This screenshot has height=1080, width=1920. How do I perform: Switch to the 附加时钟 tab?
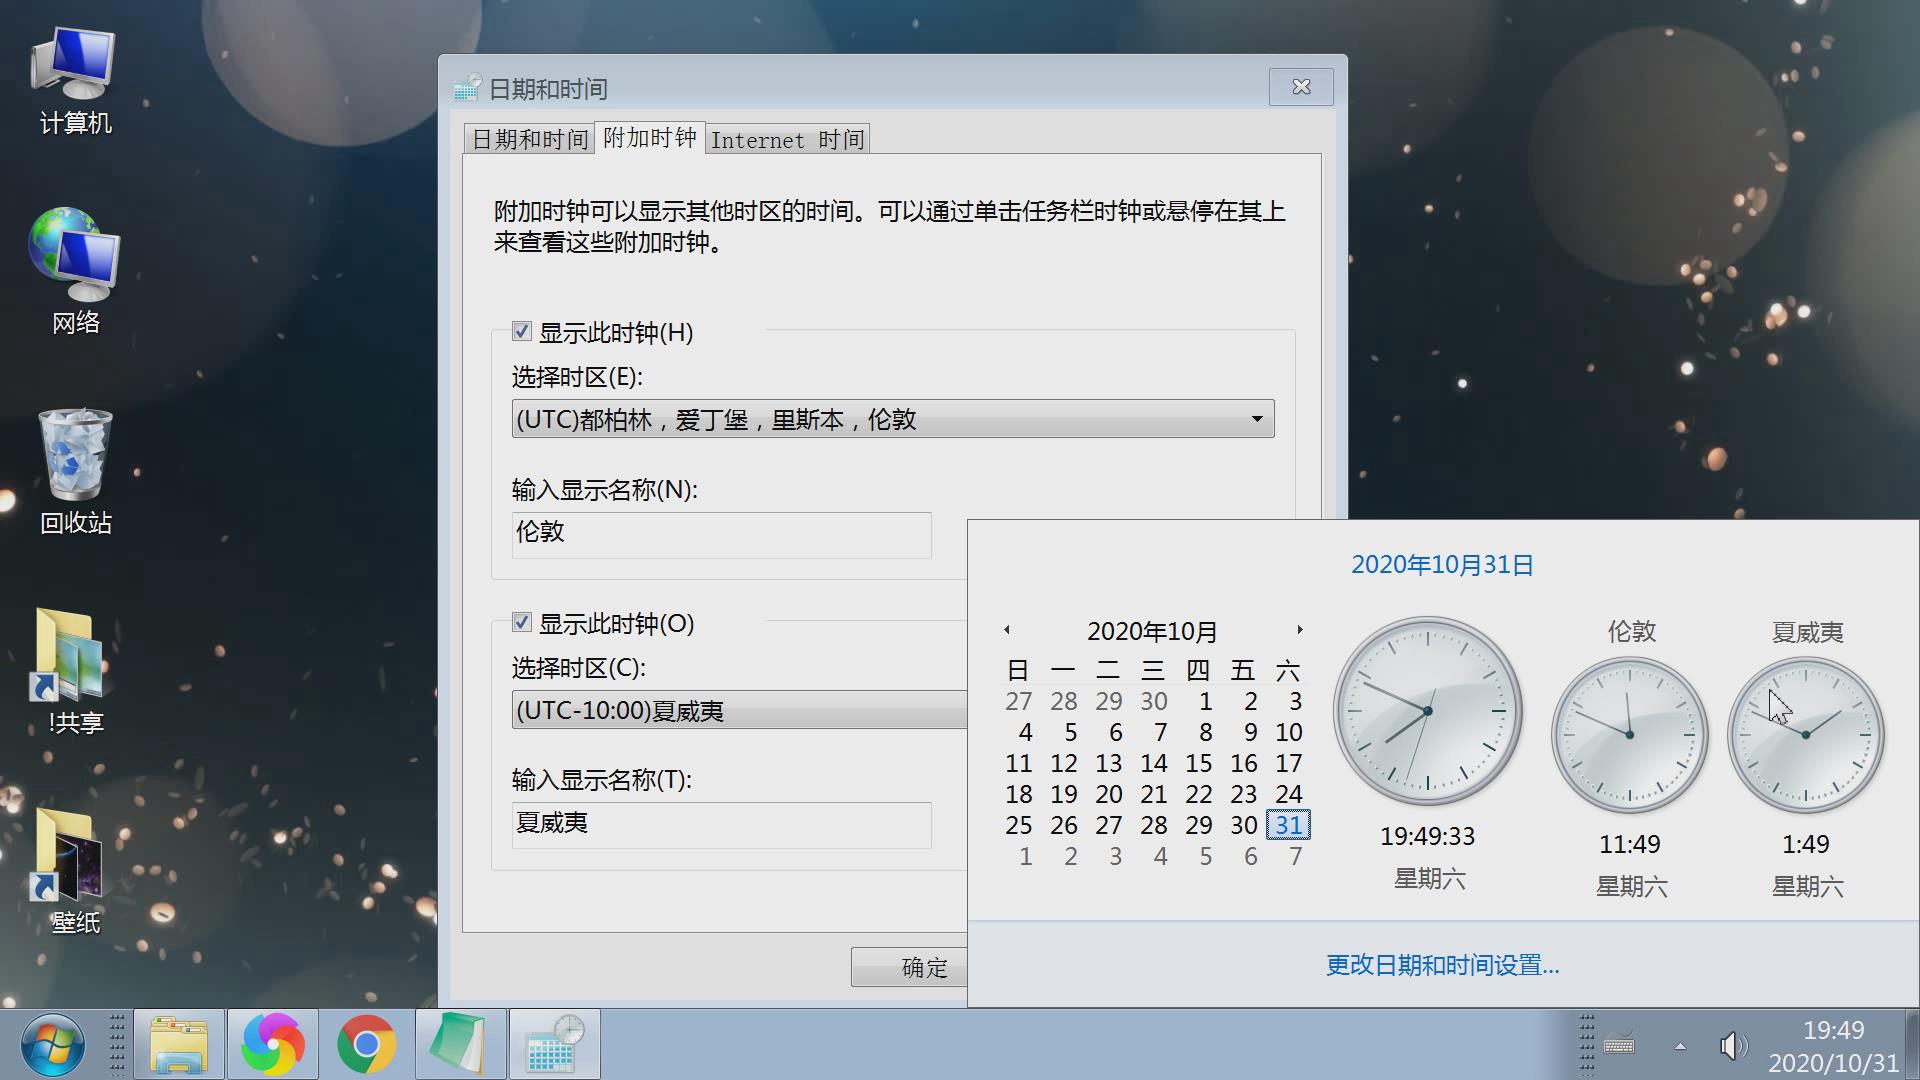pyautogui.click(x=649, y=137)
